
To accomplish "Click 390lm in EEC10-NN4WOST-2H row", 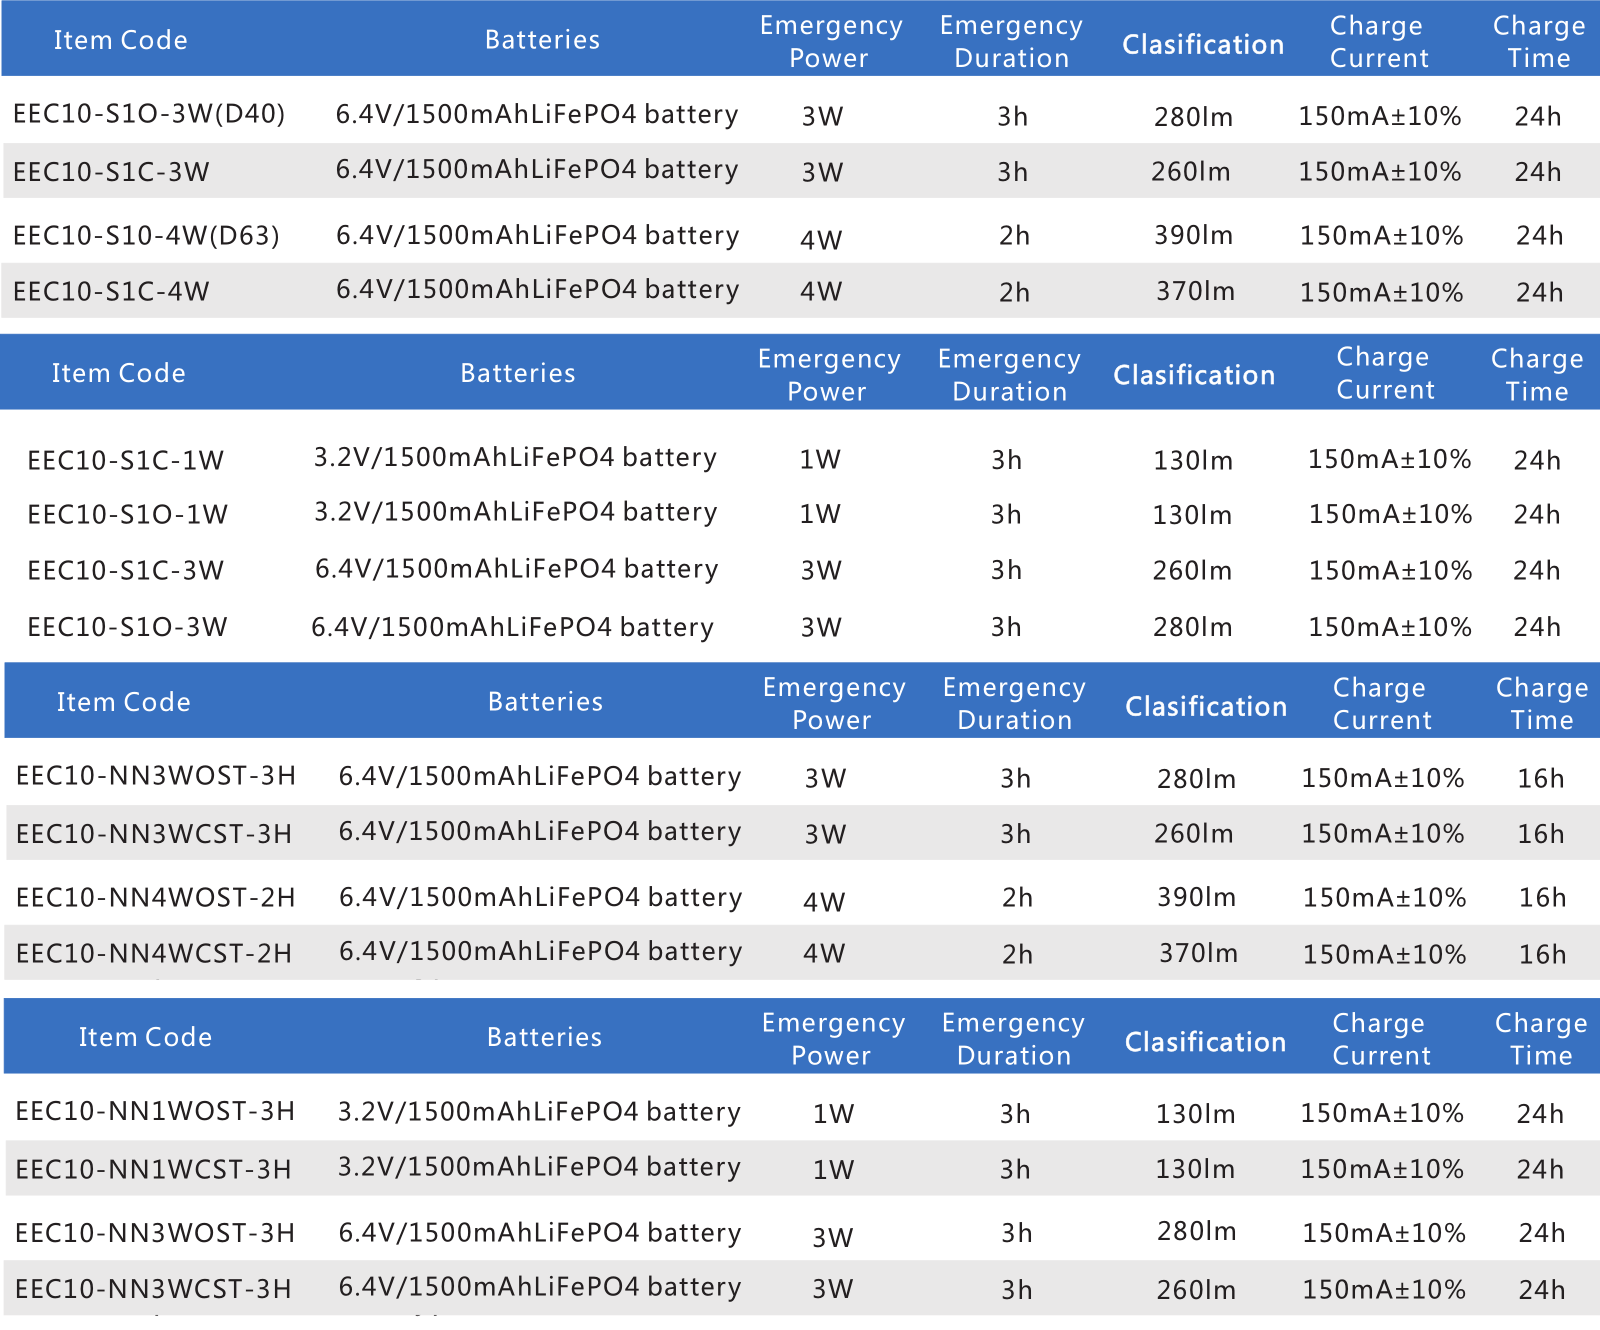I will click(1196, 898).
